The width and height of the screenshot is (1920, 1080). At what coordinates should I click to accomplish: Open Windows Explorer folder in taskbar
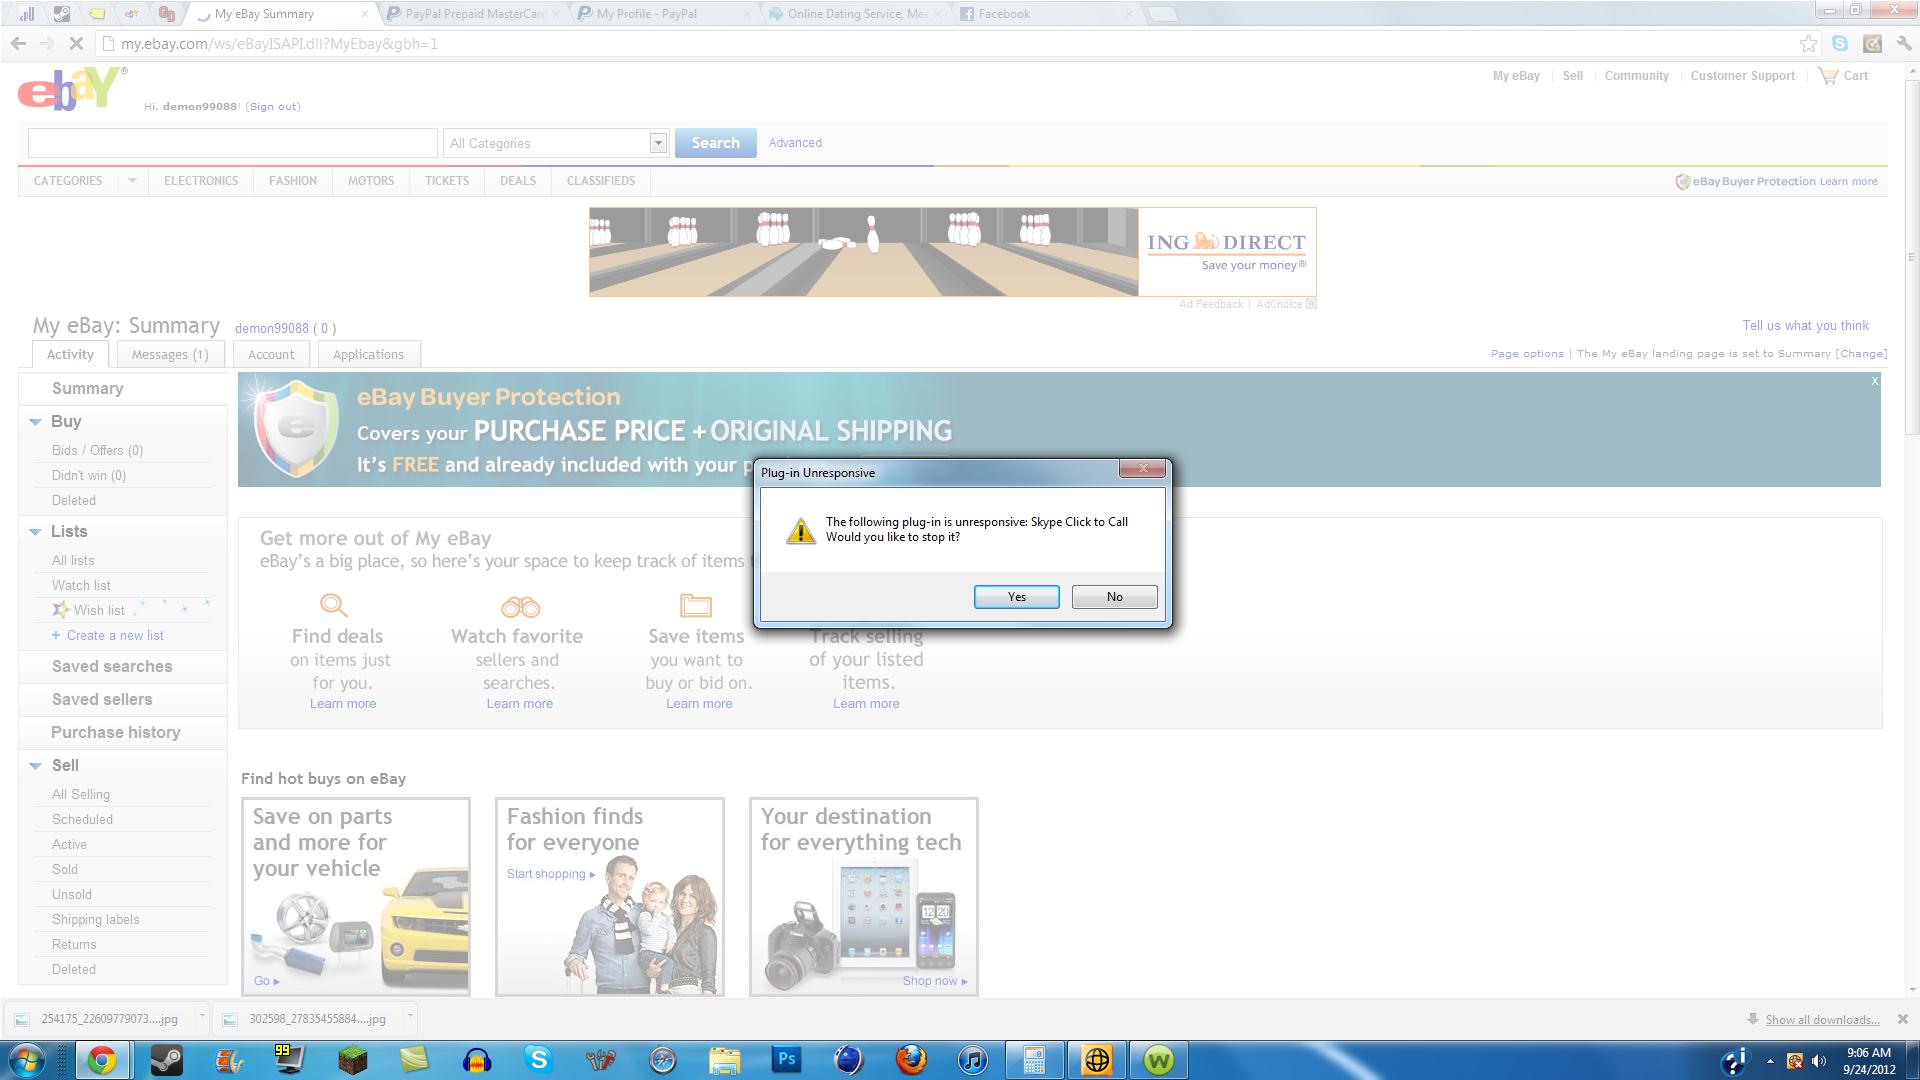tap(725, 1060)
